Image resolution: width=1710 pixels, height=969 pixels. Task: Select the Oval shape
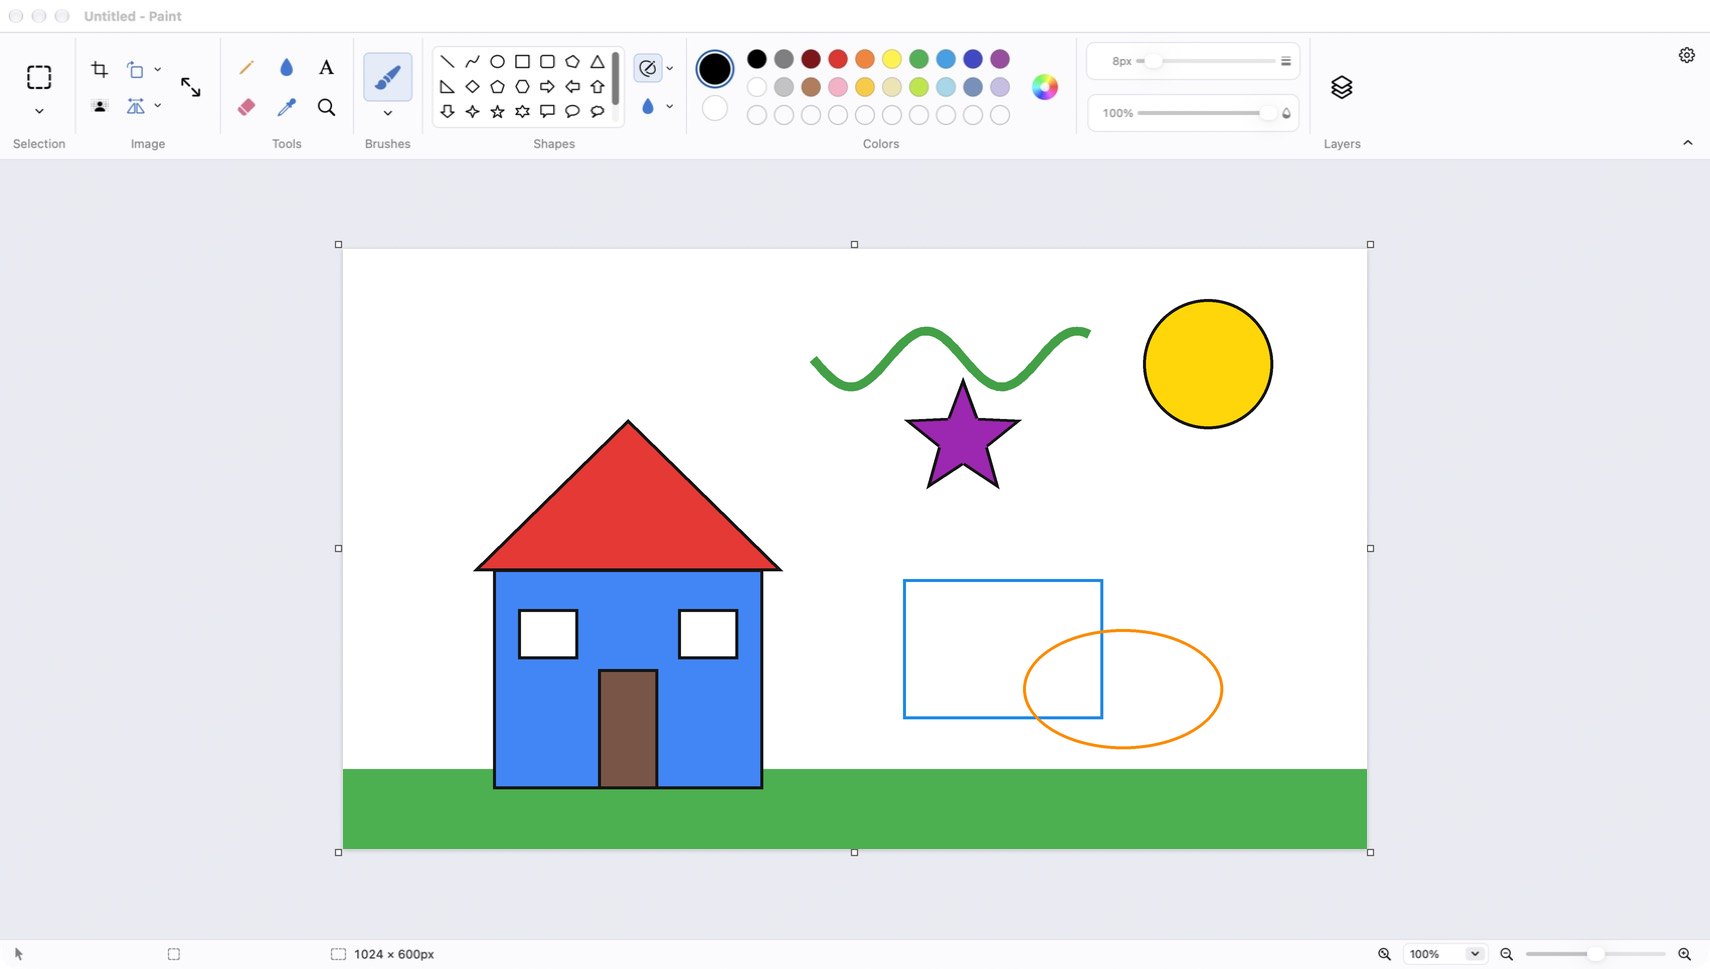497,61
